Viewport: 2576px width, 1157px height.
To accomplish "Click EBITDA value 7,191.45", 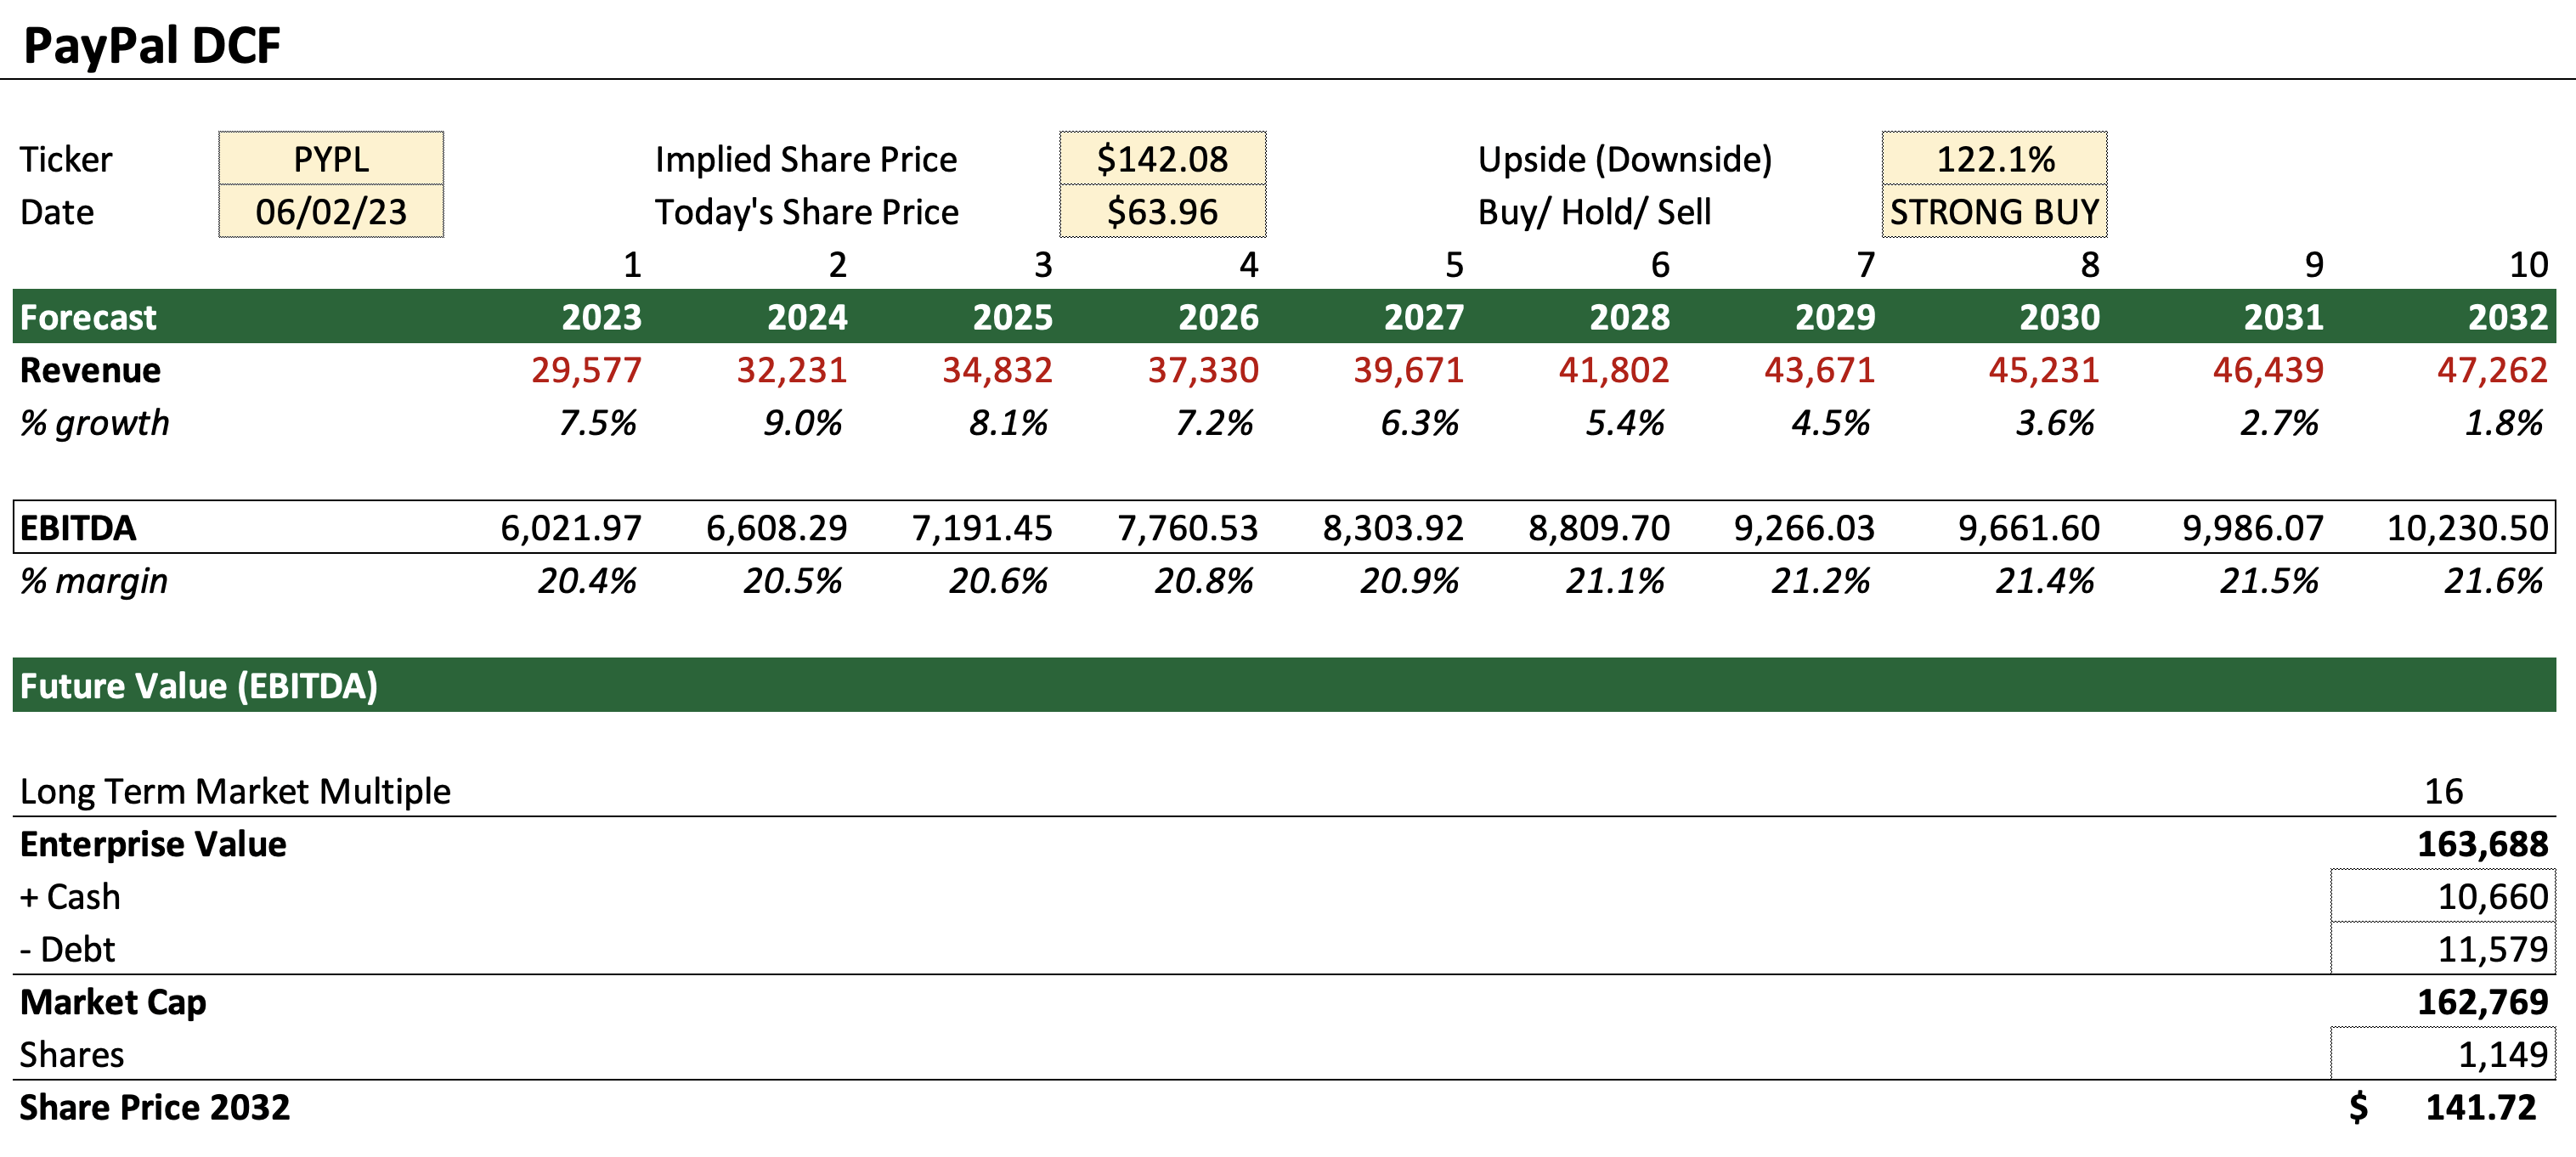I will point(982,528).
